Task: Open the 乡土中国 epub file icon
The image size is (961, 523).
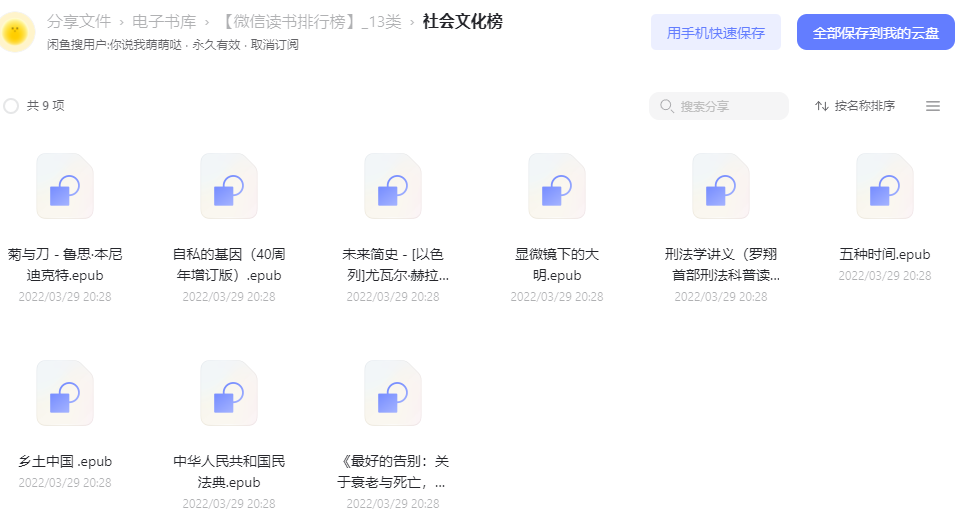Action: (x=65, y=394)
